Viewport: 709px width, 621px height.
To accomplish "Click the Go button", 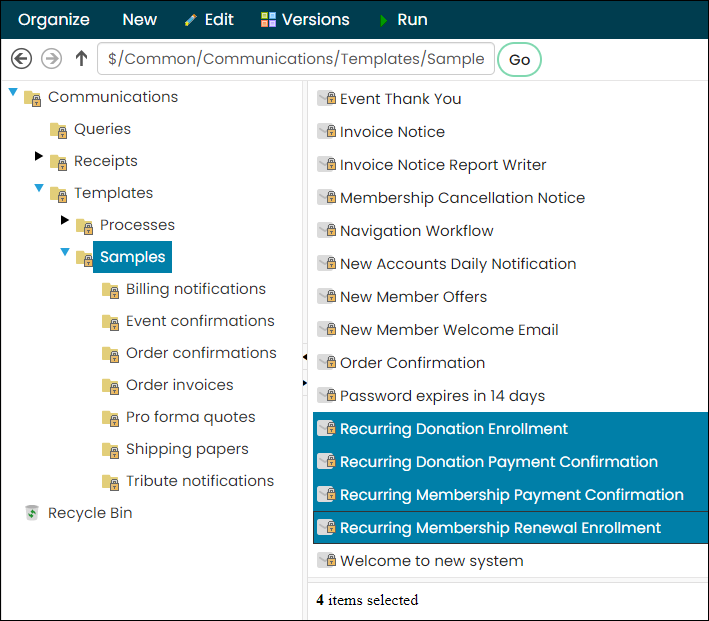I will pyautogui.click(x=519, y=59).
